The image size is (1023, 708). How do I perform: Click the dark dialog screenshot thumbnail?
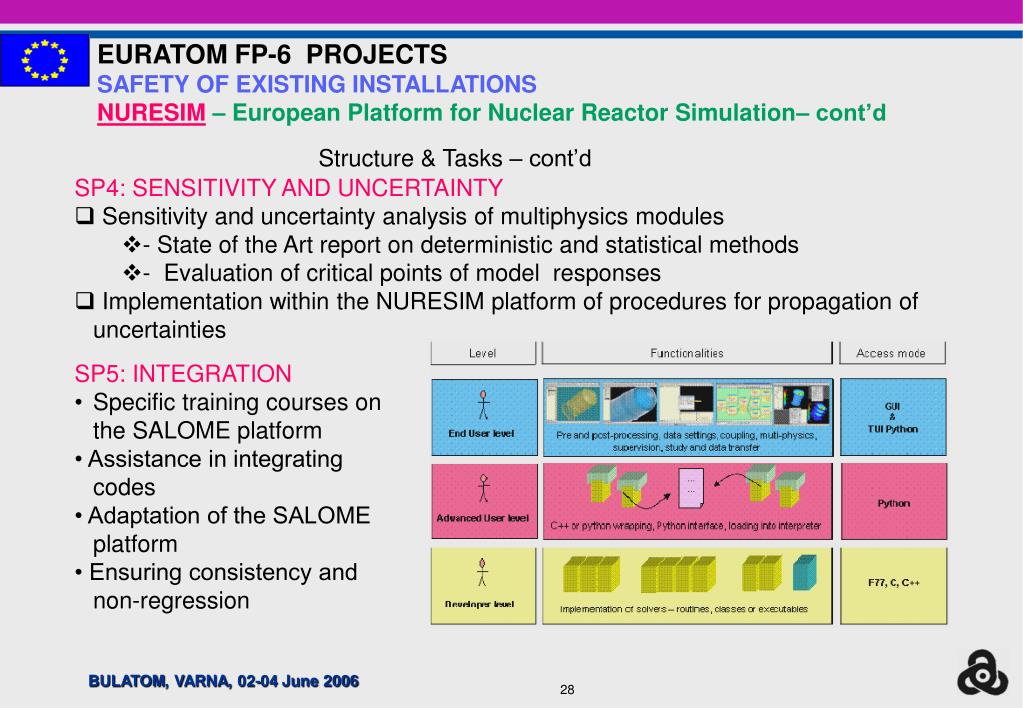(x=688, y=403)
